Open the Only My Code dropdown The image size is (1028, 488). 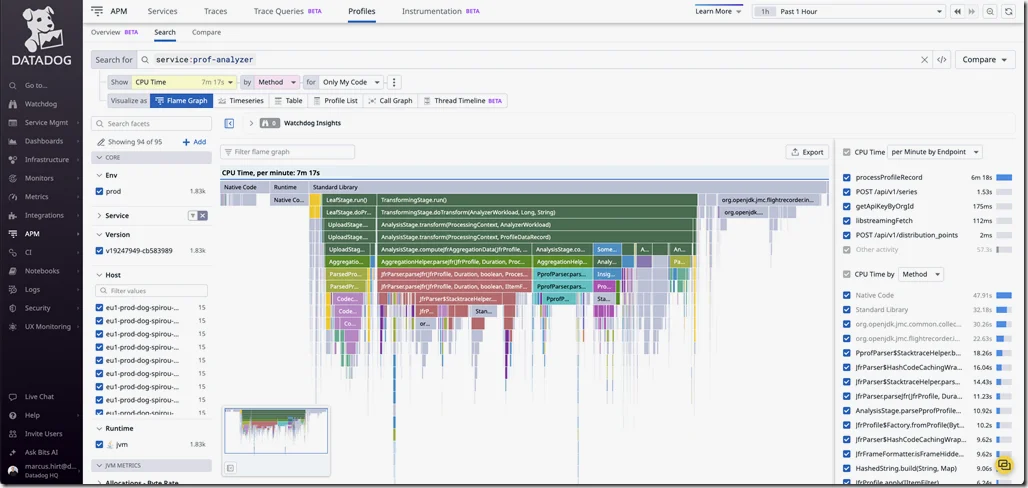pos(351,82)
